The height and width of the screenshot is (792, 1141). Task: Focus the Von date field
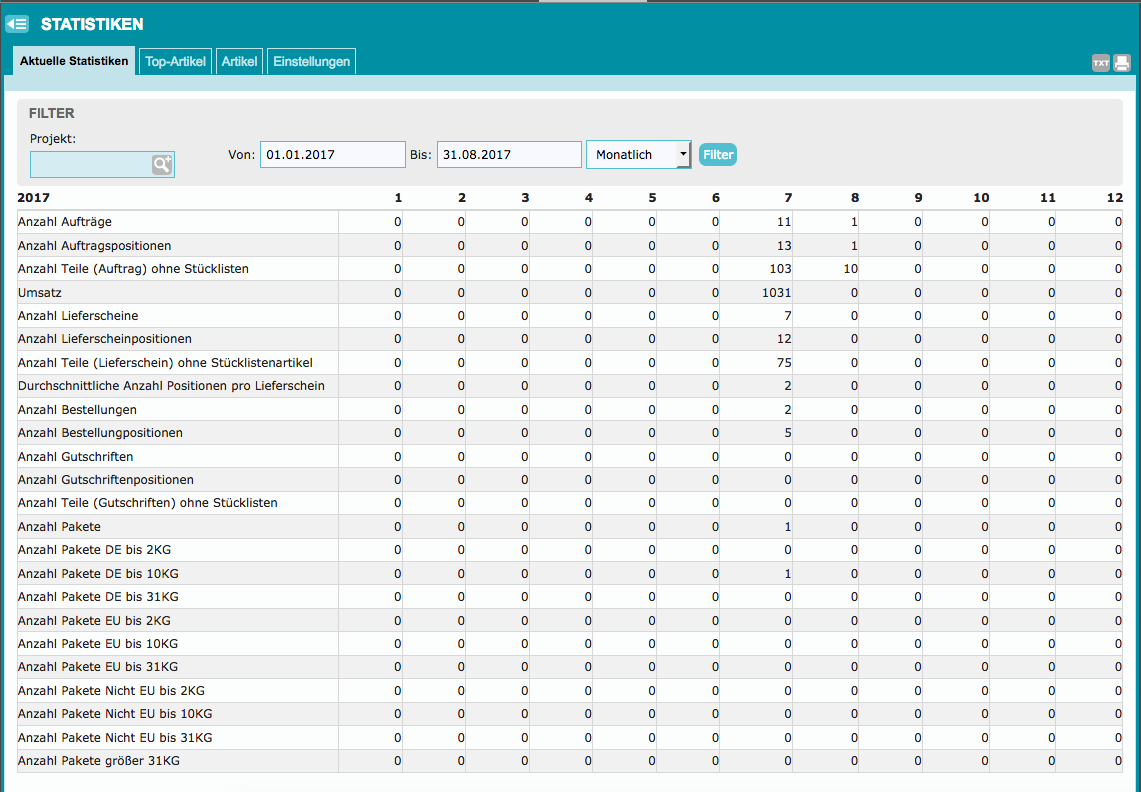(333, 154)
